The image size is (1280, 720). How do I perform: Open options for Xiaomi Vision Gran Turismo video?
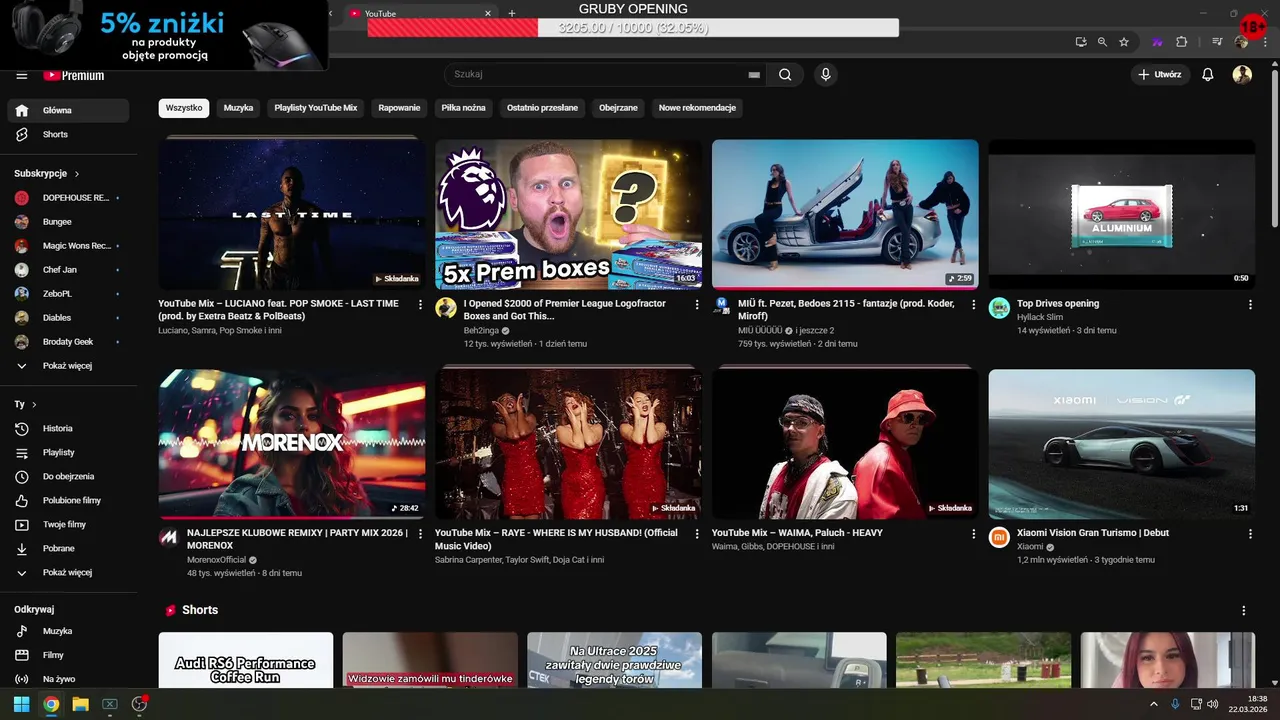pyautogui.click(x=1250, y=534)
